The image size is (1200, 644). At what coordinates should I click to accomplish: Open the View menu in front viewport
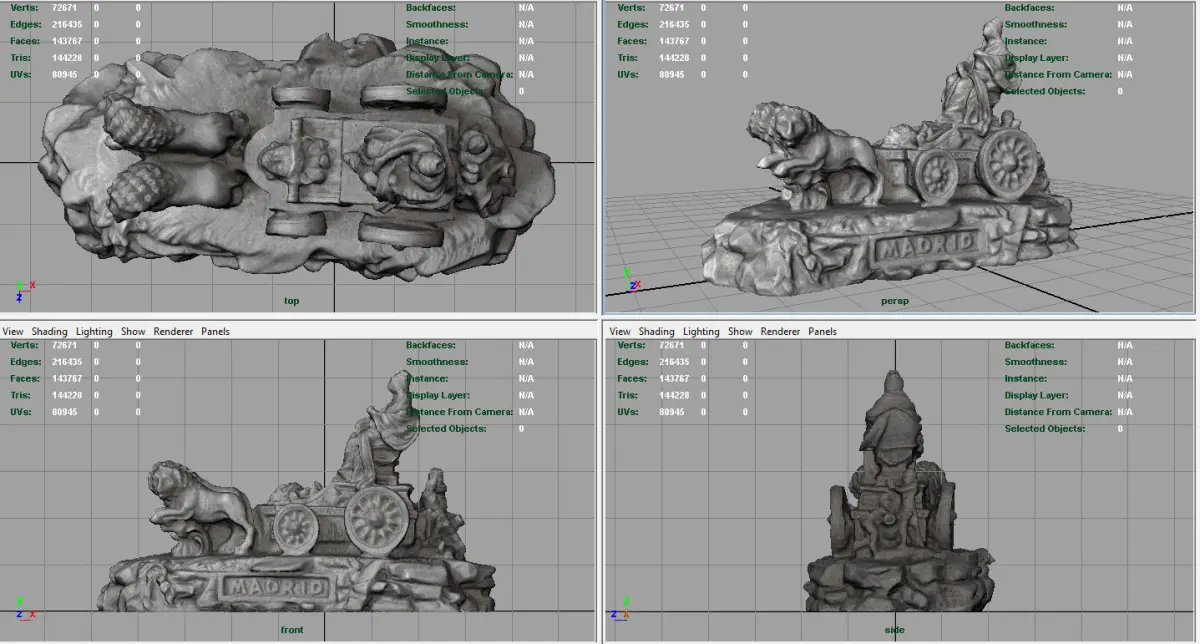[13, 331]
